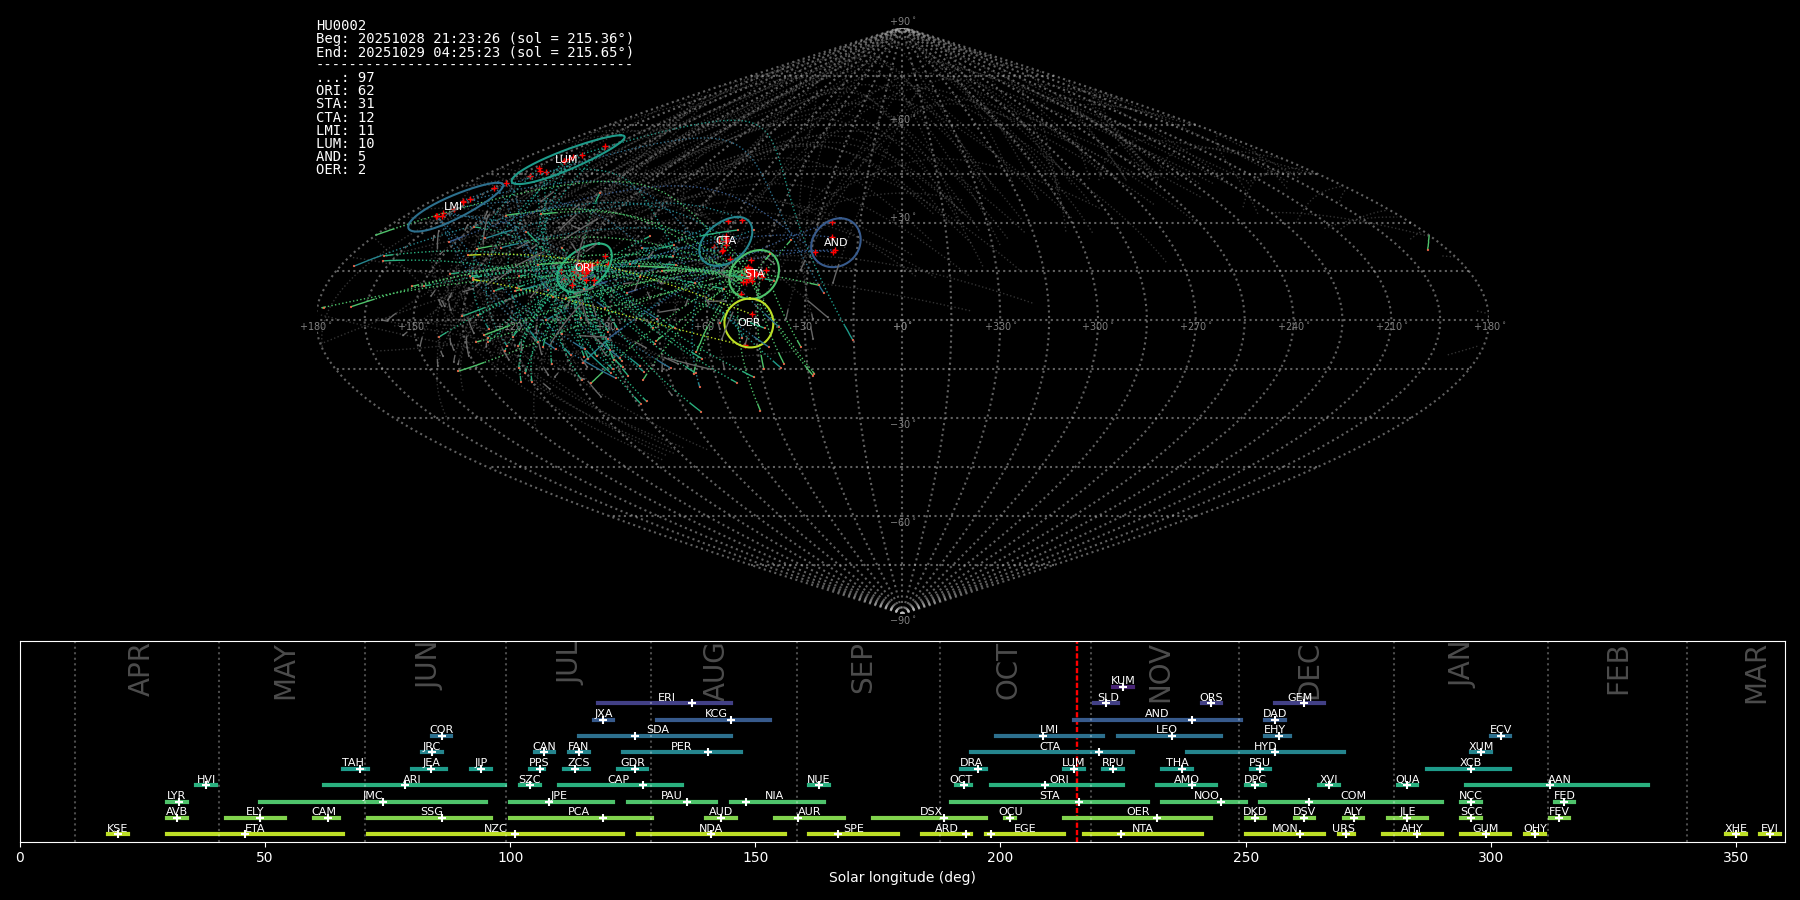The image size is (1800, 900).
Task: Click the AND bar label in timeline
Action: pyautogui.click(x=1157, y=714)
